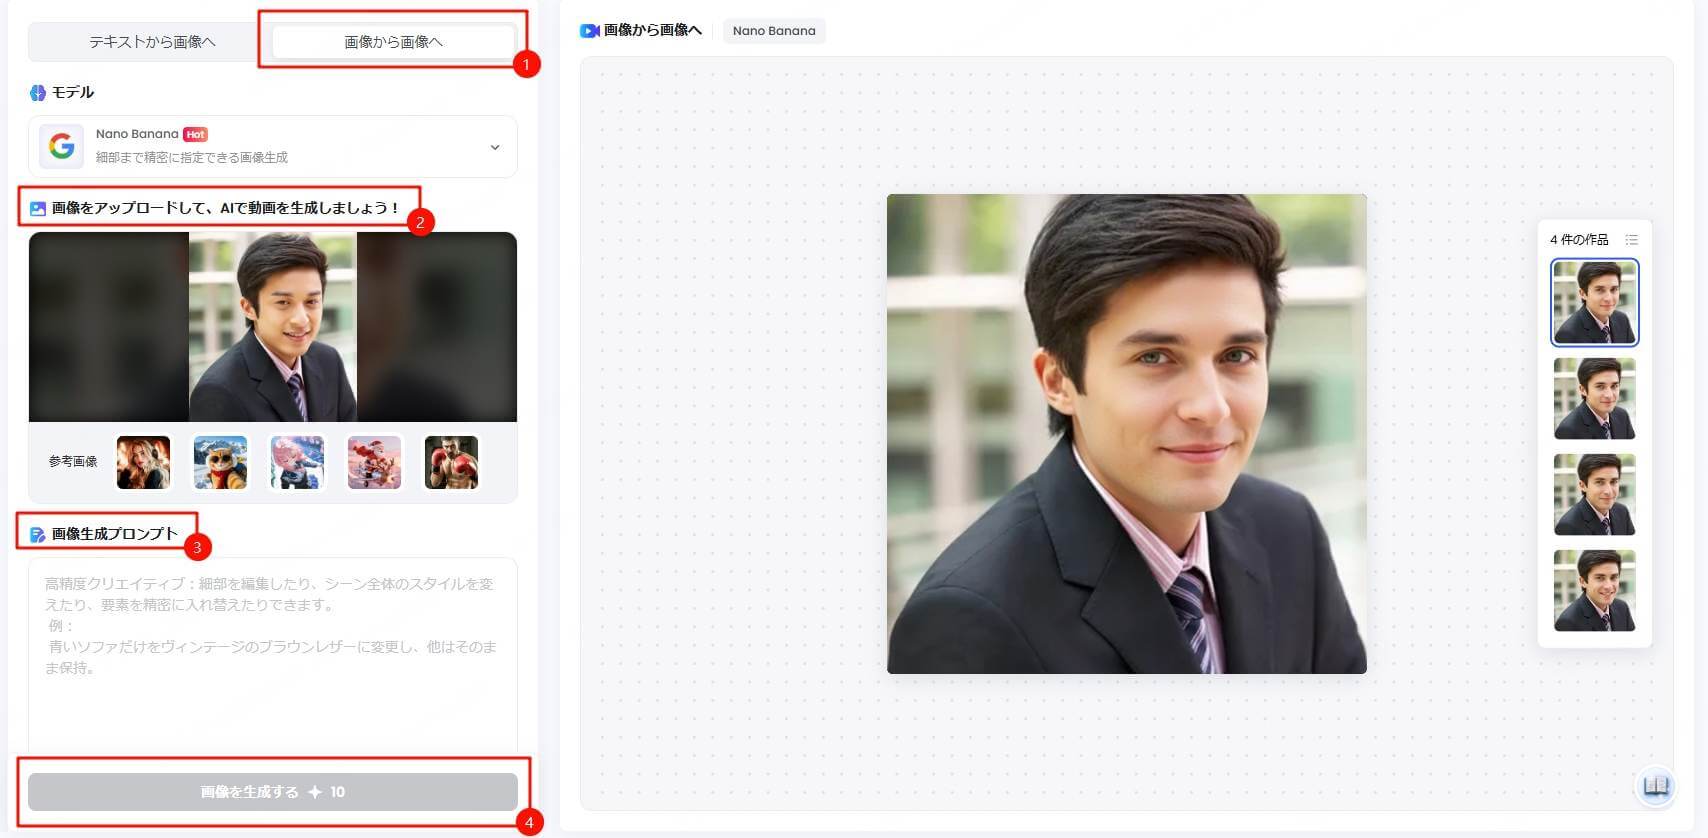Click the Google G logo icon

62,147
